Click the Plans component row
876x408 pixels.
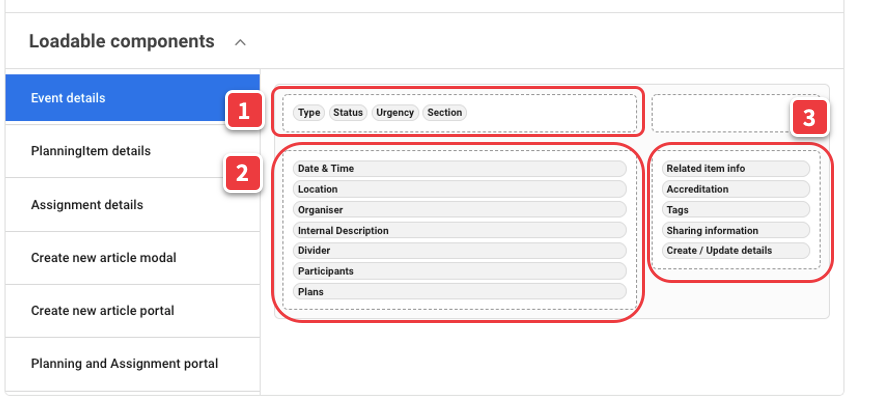pyautogui.click(x=460, y=292)
